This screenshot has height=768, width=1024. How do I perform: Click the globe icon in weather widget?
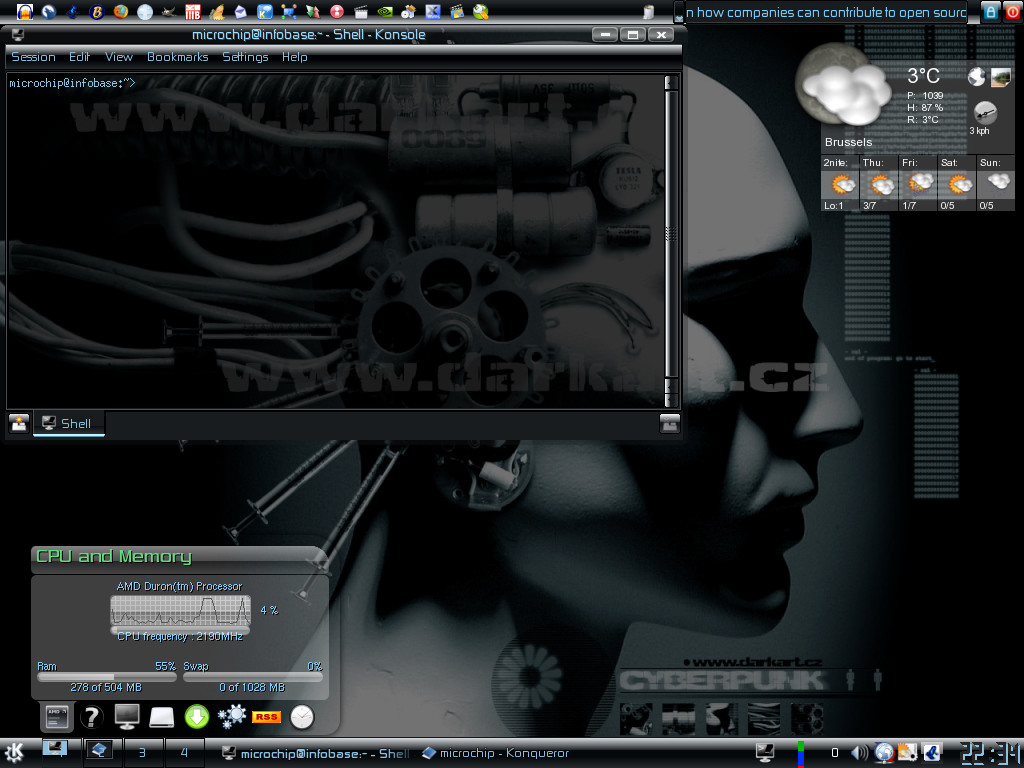976,77
